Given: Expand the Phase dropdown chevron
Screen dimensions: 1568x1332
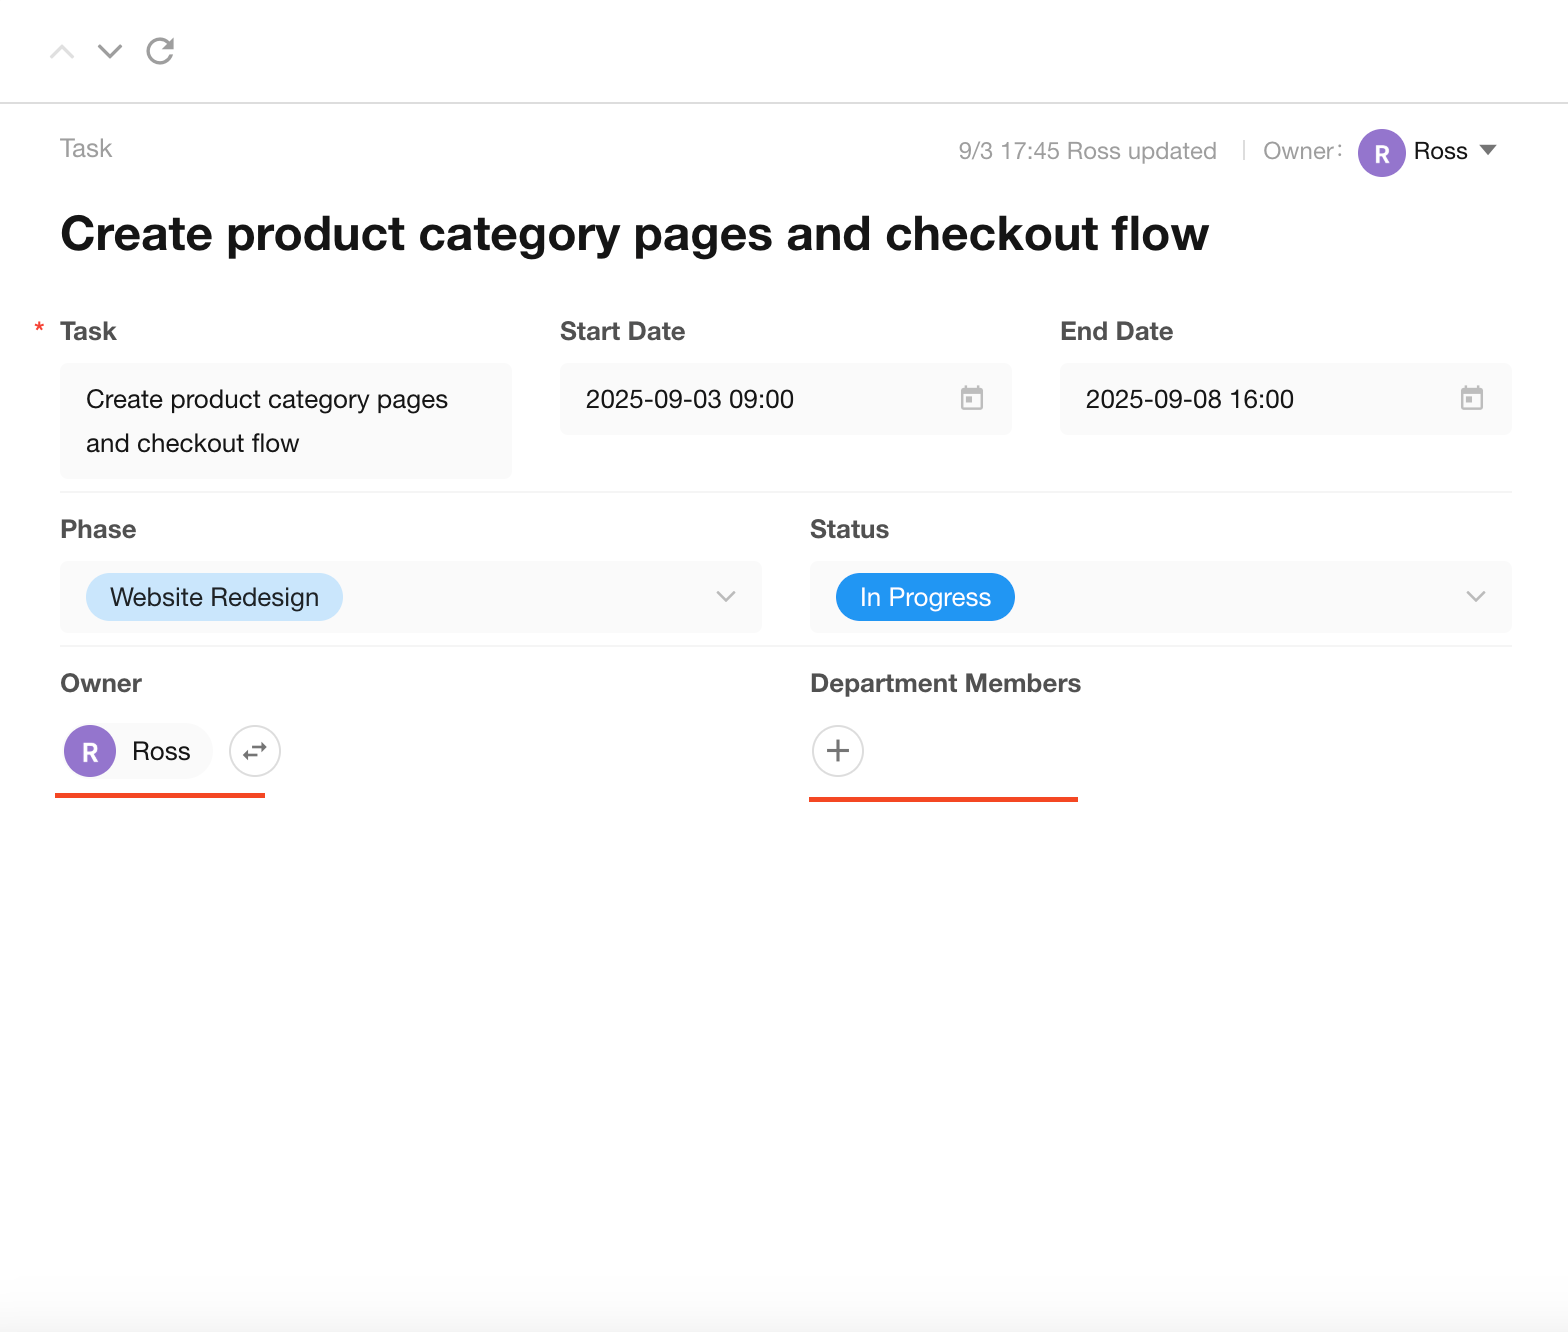Looking at the screenshot, I should [x=726, y=597].
